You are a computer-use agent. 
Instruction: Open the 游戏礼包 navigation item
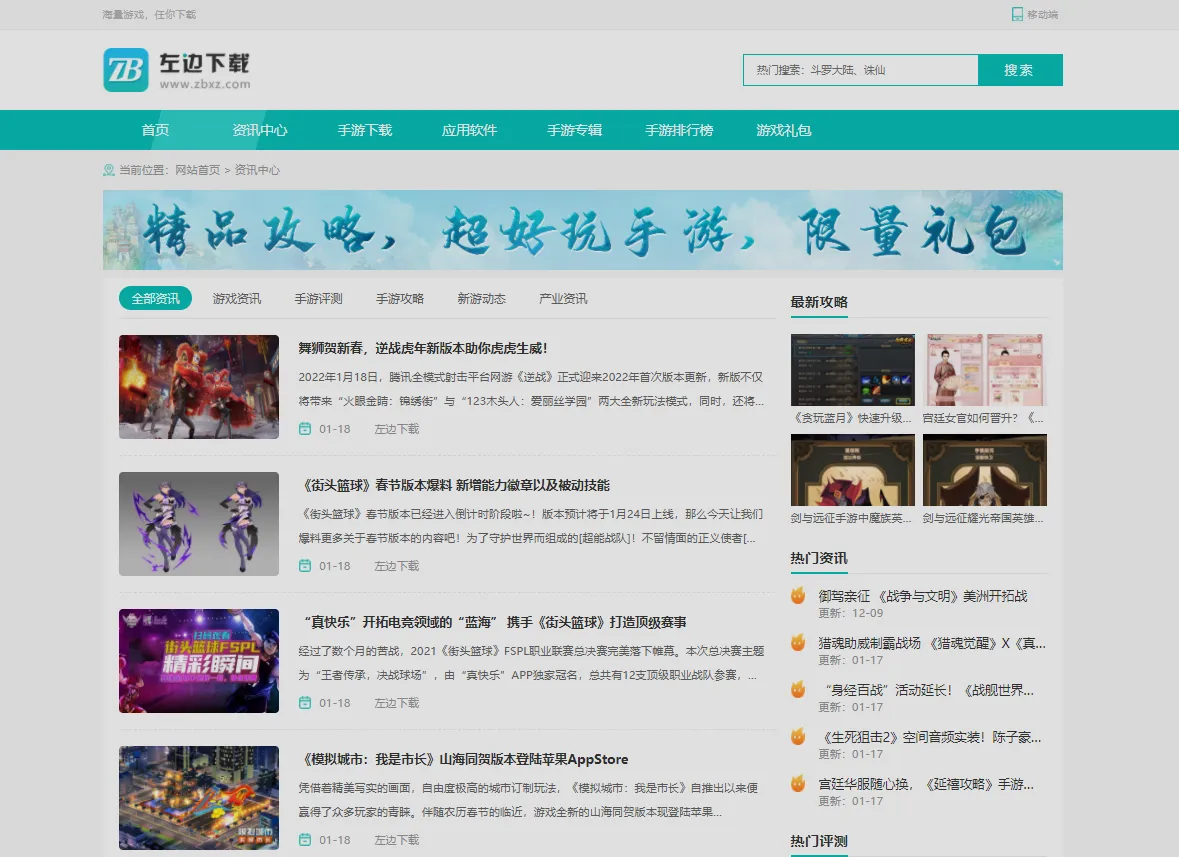pos(785,130)
